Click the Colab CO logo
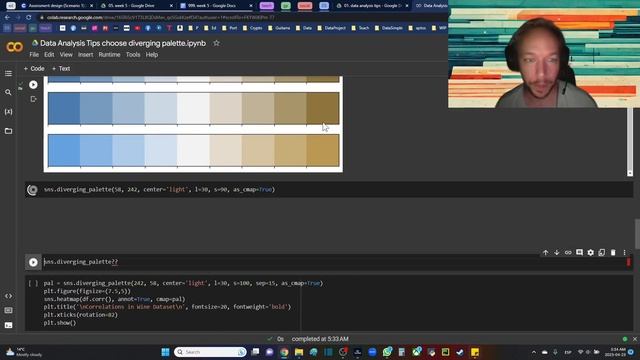This screenshot has height=360, width=640. [14, 47]
